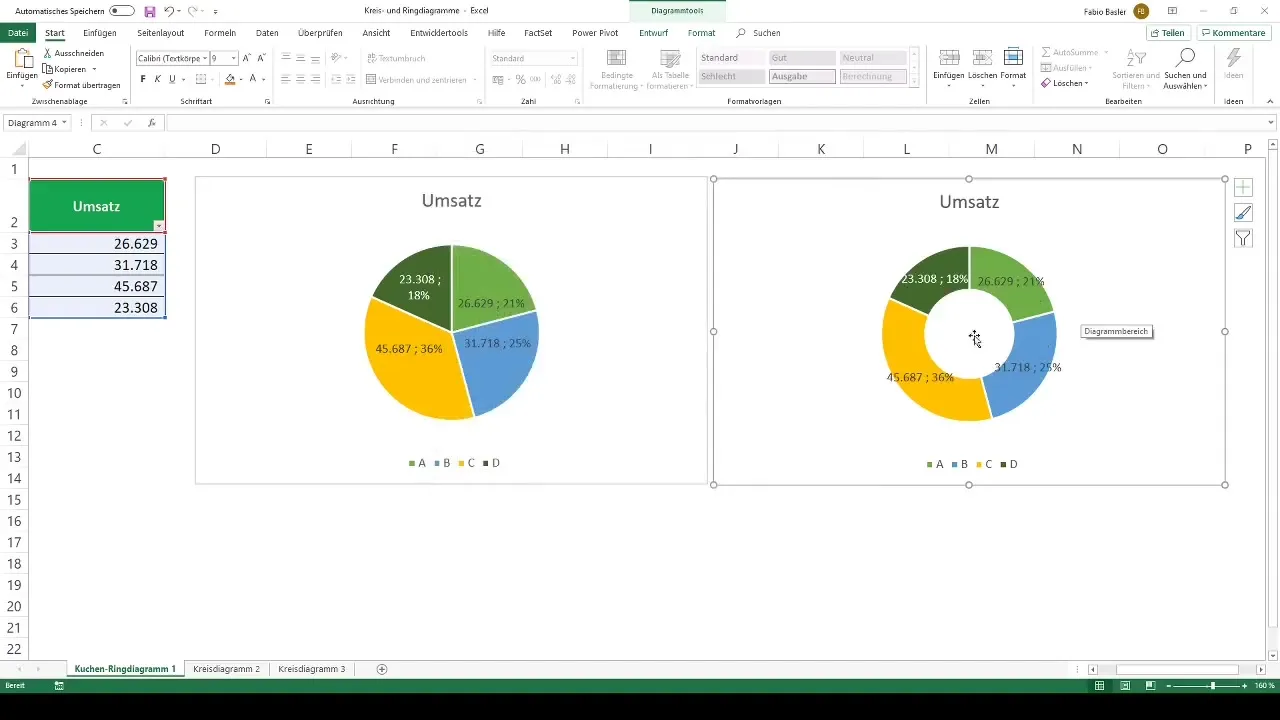Click the chart styles brush icon

tap(1243, 212)
